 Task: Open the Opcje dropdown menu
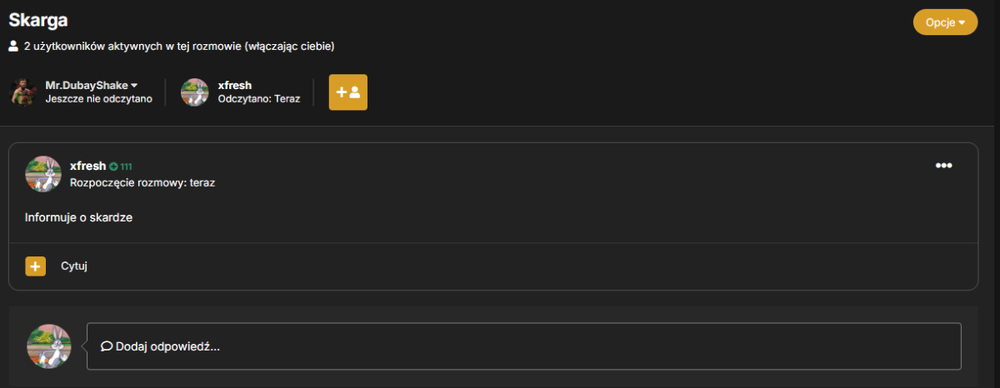[945, 22]
